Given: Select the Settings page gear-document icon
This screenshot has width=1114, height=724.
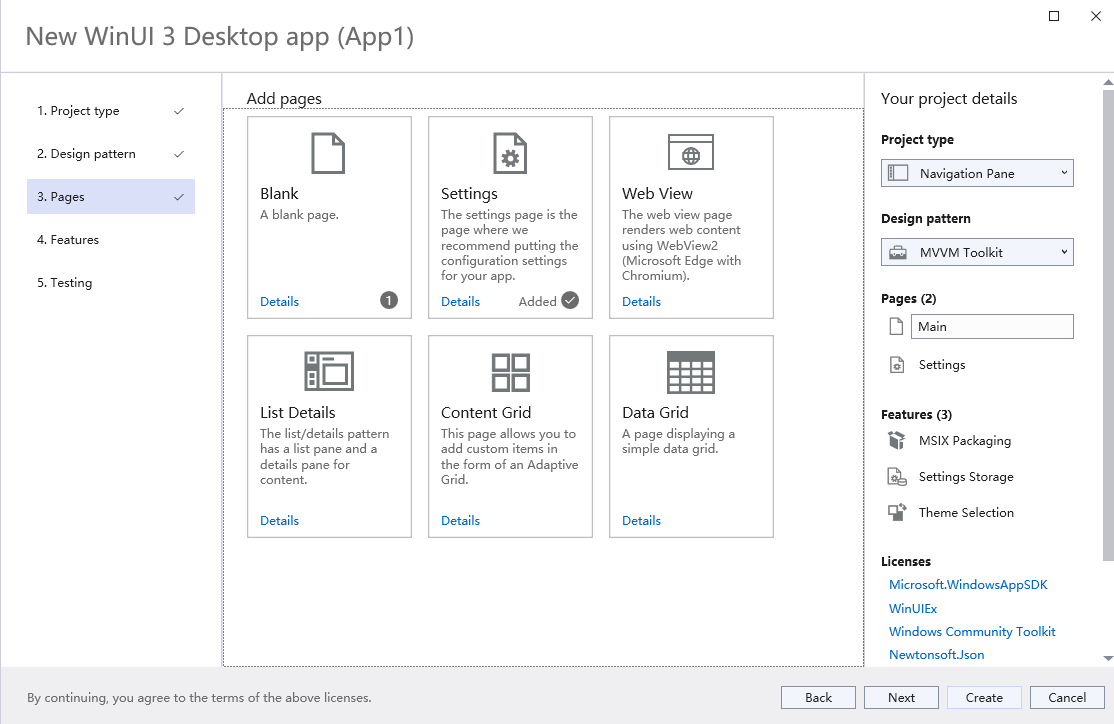Looking at the screenshot, I should (510, 153).
